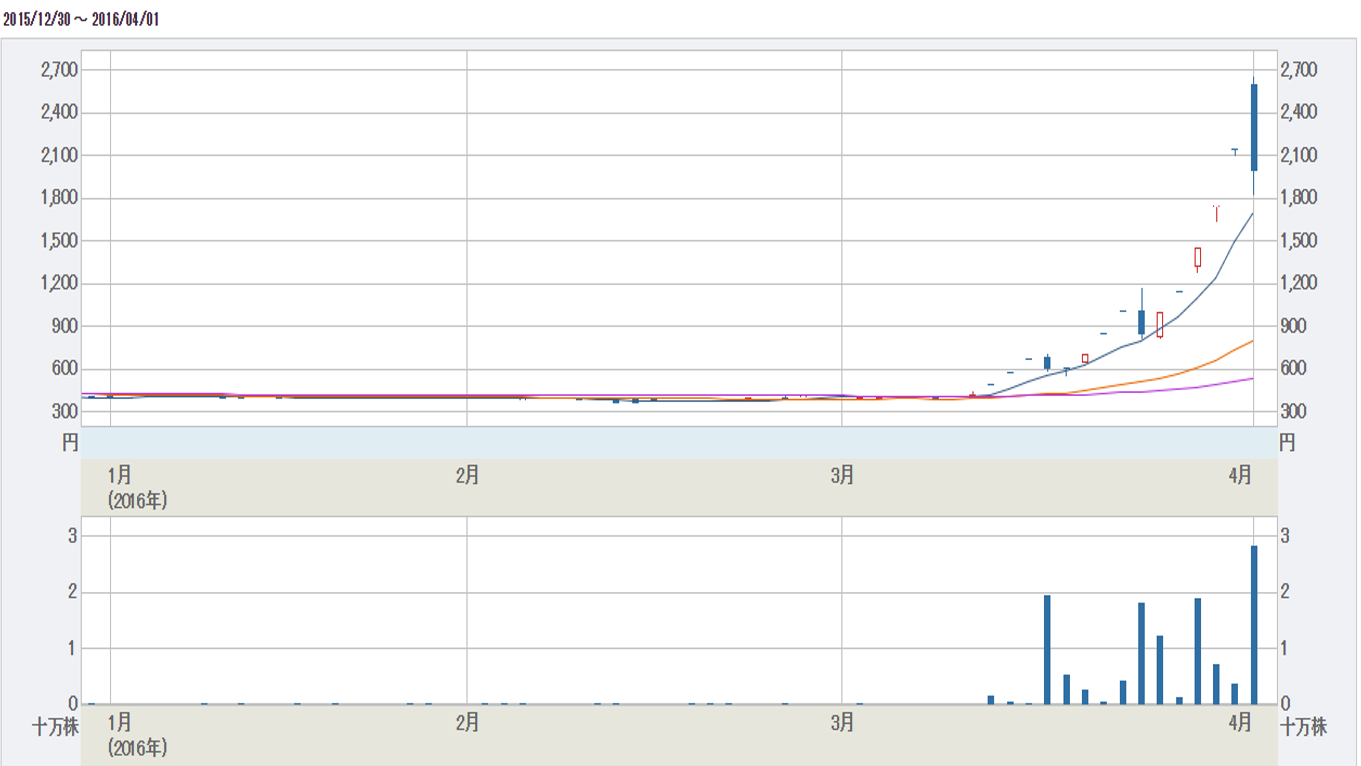Click the 4月 label below the price chart
The image size is (1361, 766).
click(1240, 476)
